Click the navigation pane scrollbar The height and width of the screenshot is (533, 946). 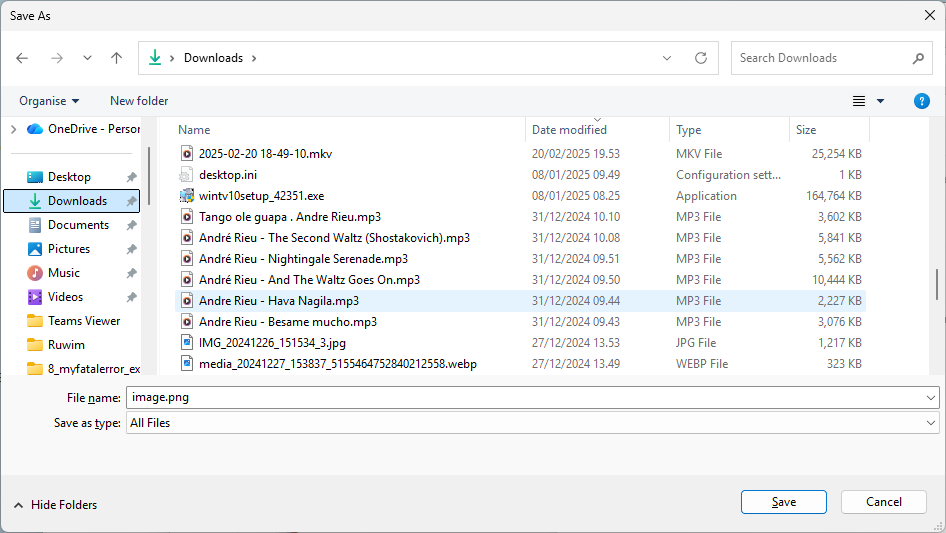tap(149, 176)
